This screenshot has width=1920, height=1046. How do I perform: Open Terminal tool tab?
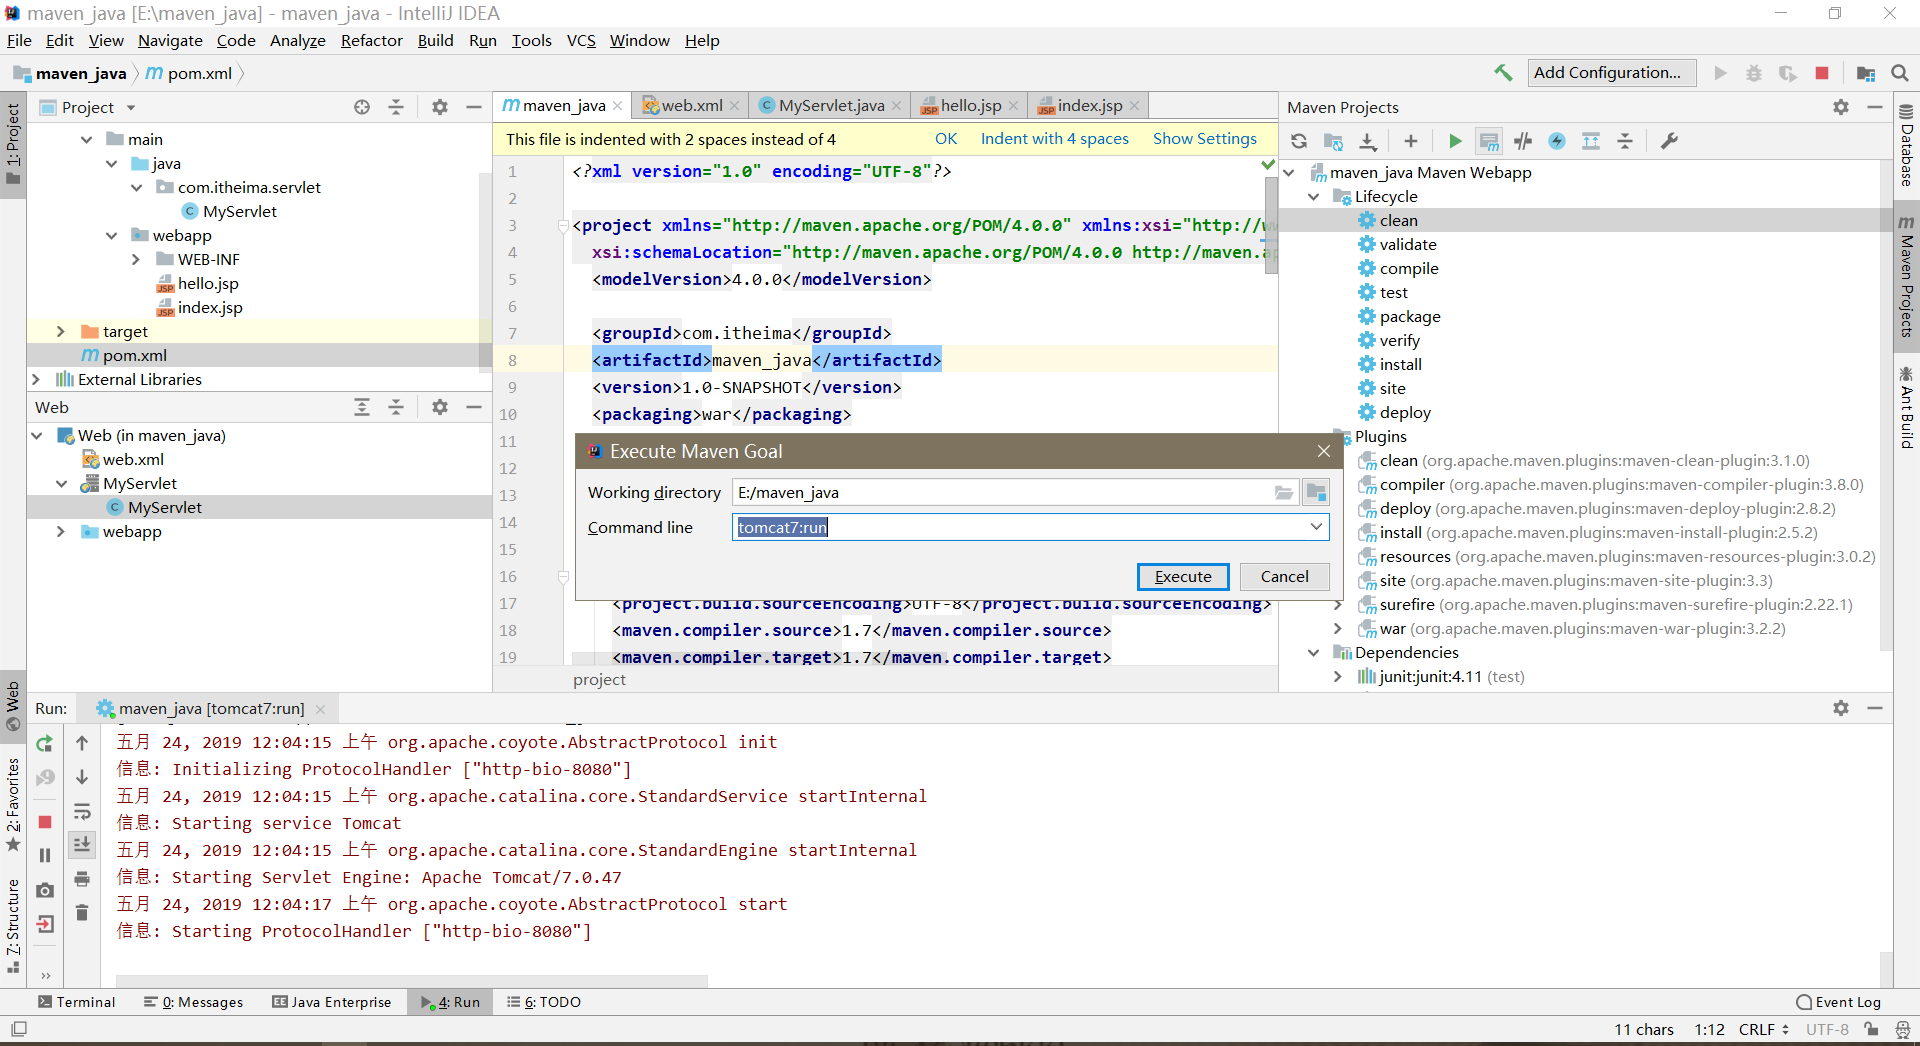[x=77, y=1002]
